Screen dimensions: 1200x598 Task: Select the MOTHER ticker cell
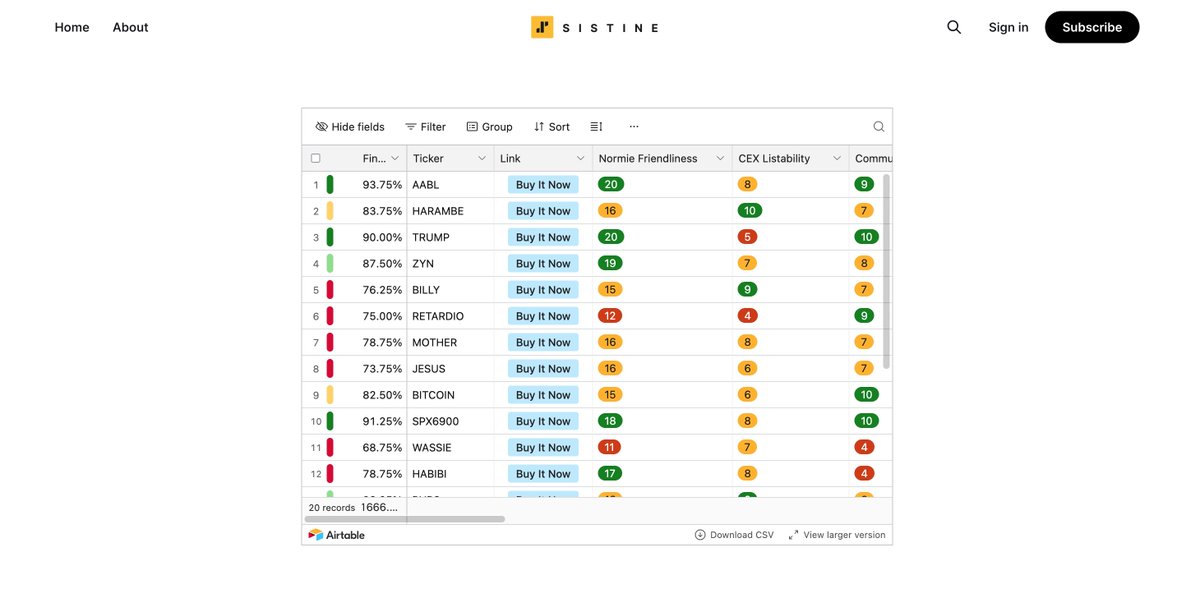coord(450,342)
